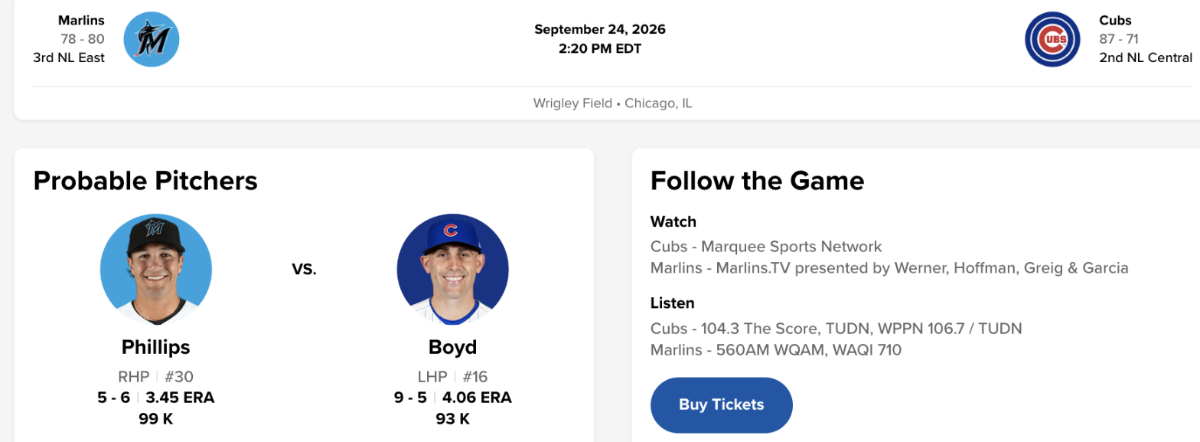Select the Cubs team name
The image size is (1200, 442).
(x=1115, y=20)
